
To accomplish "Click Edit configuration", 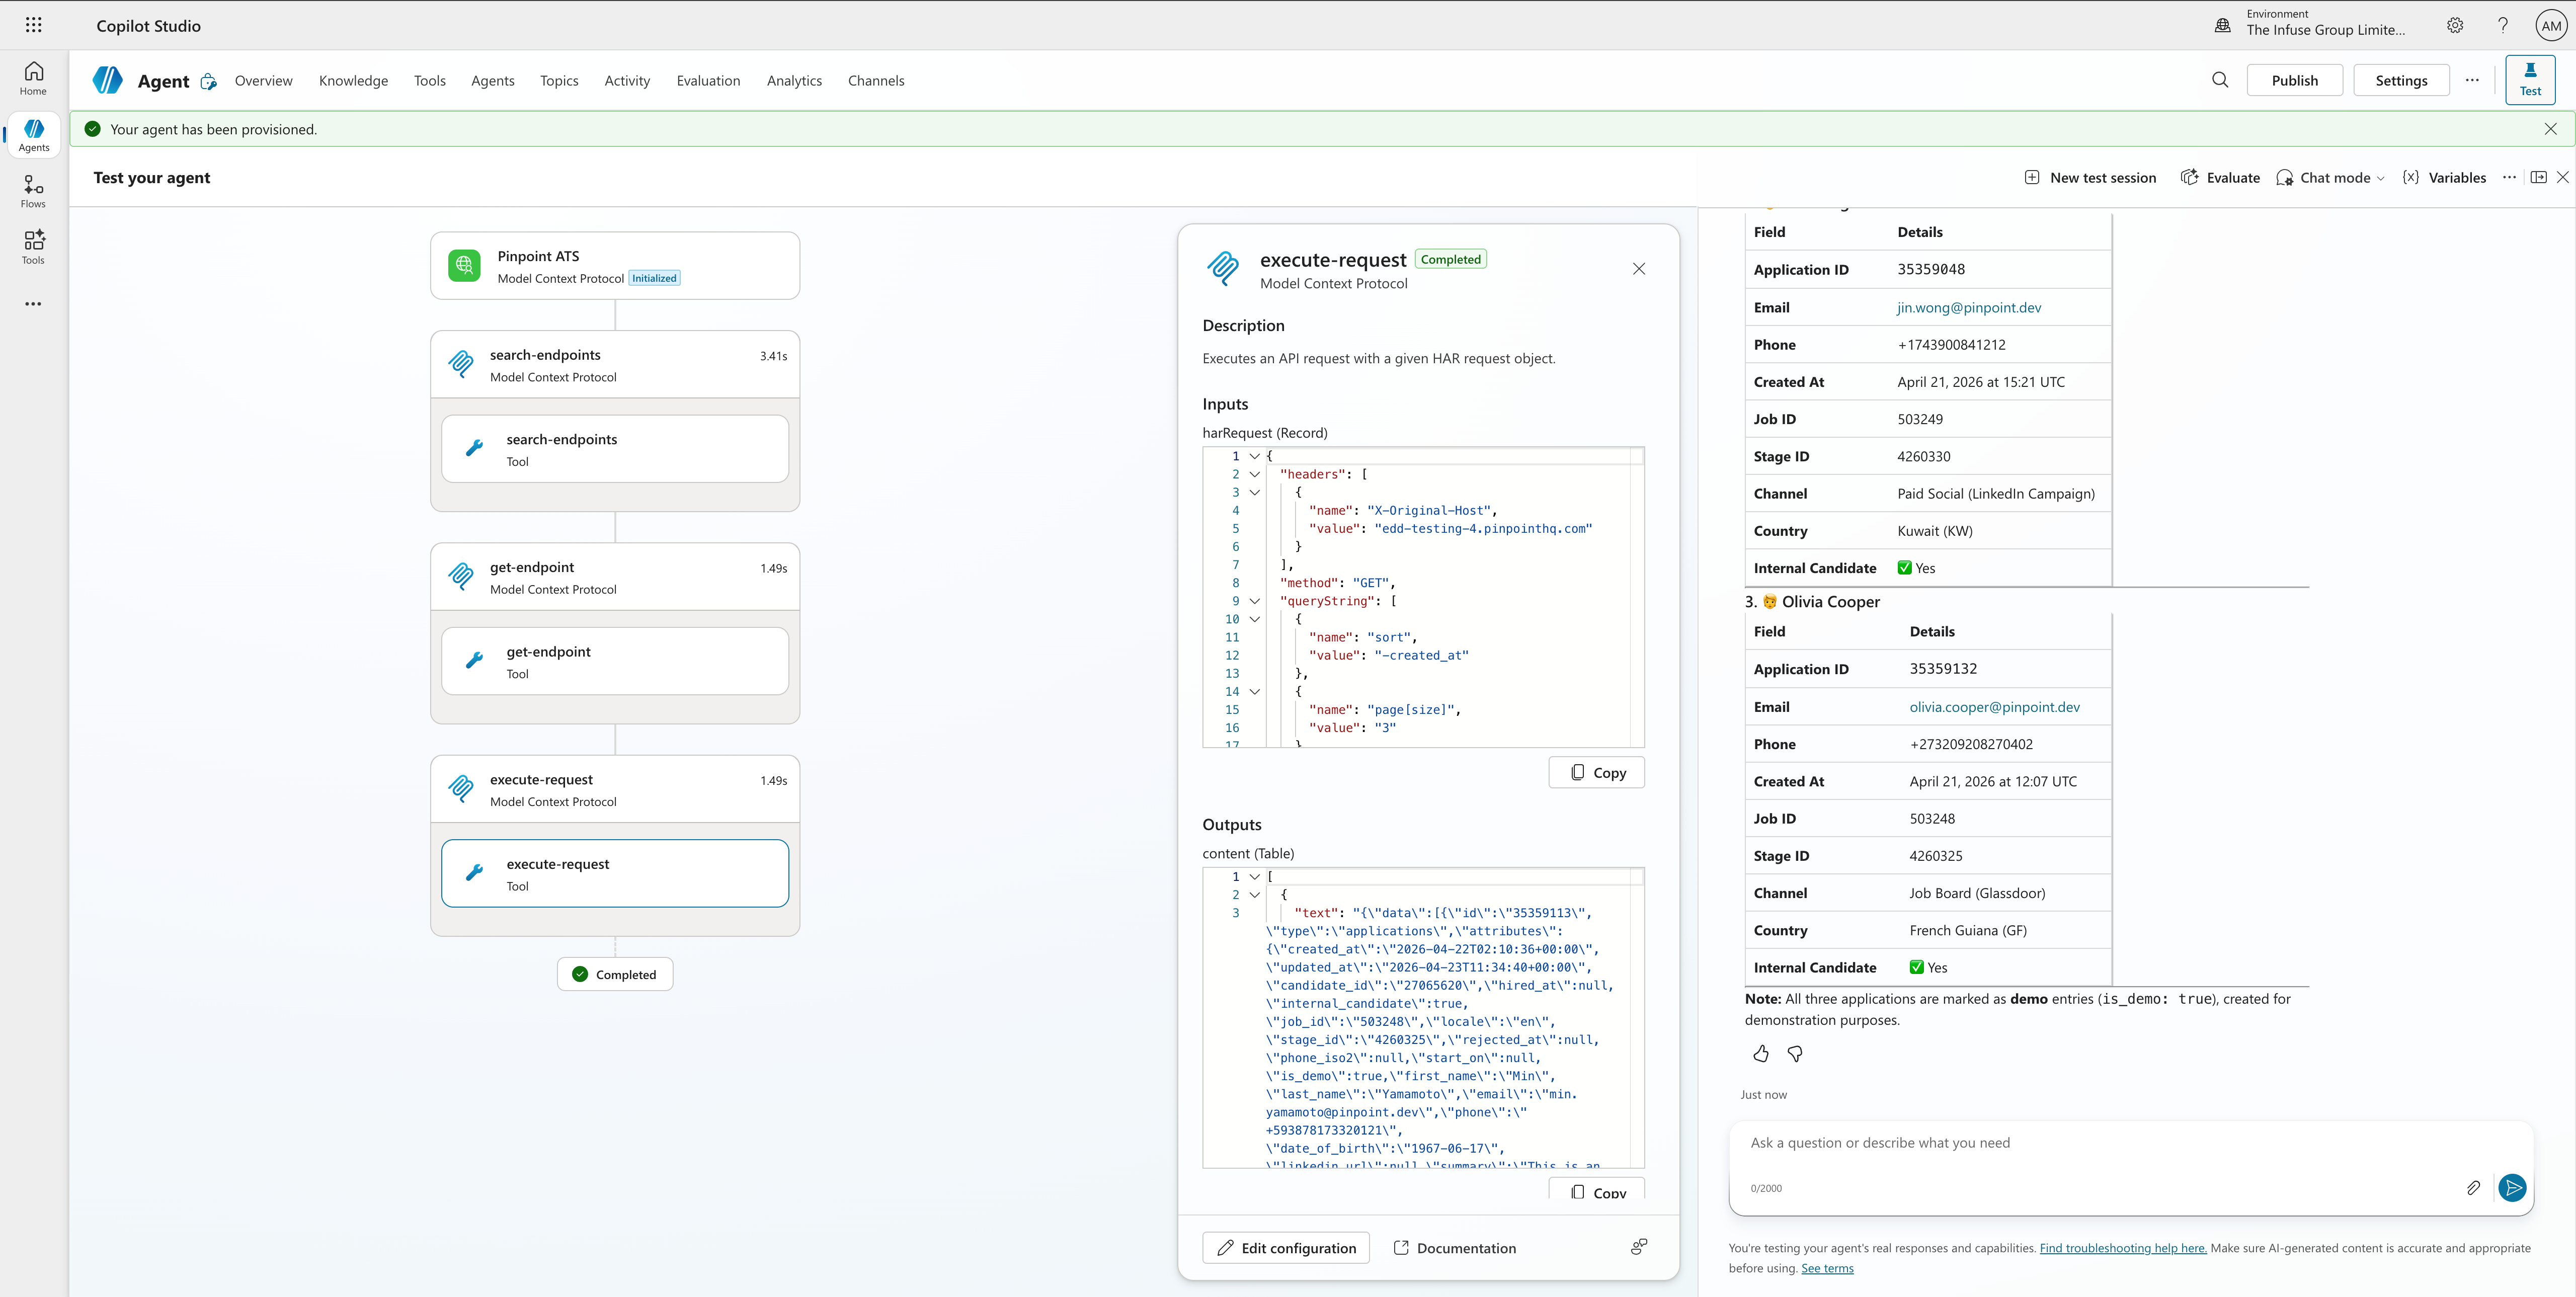I will click(x=1286, y=1248).
